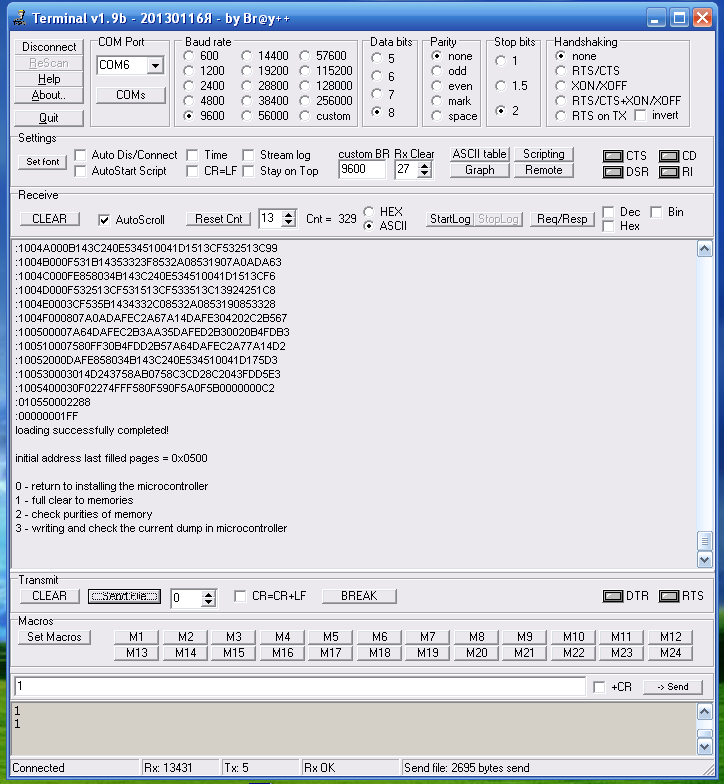Decrease the receive counter value 13
724x784 pixels.
click(288, 222)
